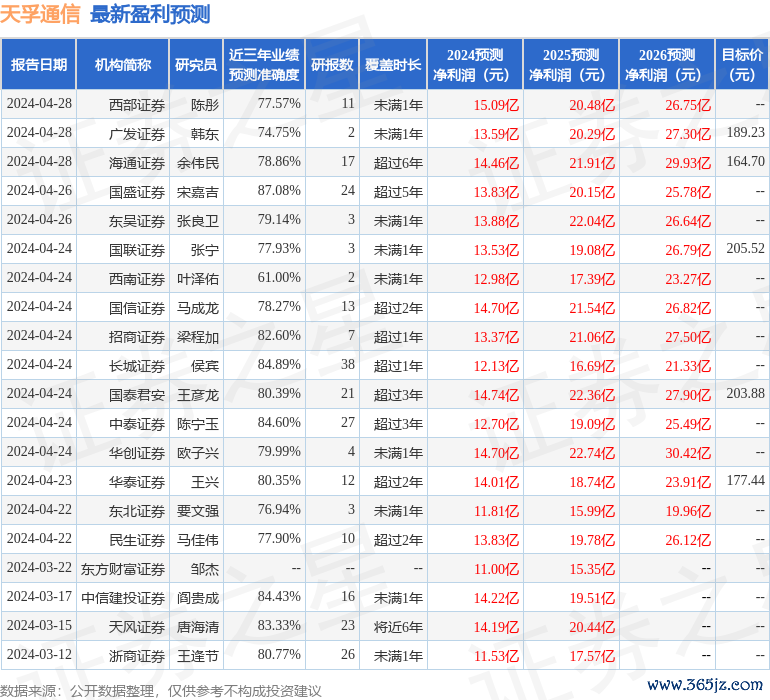This screenshot has height=700, width=770.
Task: Click analyst name 要文强
Action: coord(198,511)
